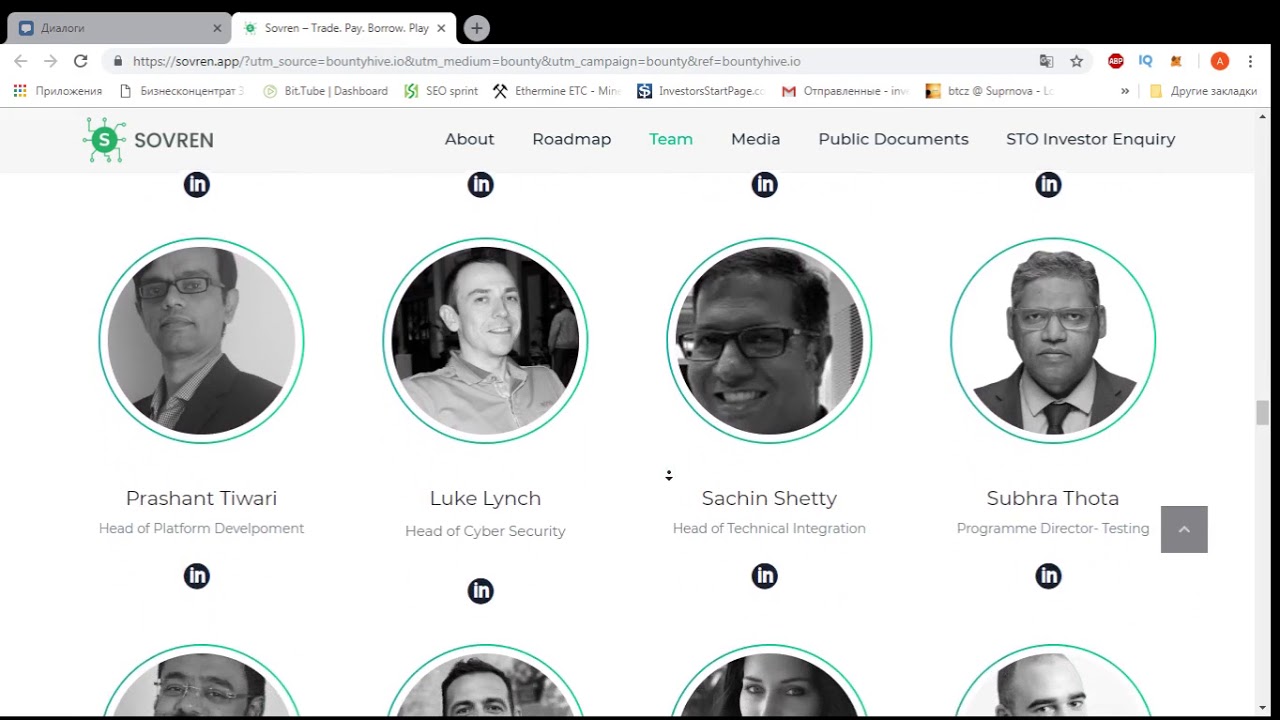Click Sachin Shetty's photo
The width and height of the screenshot is (1280, 720).
[x=769, y=341]
